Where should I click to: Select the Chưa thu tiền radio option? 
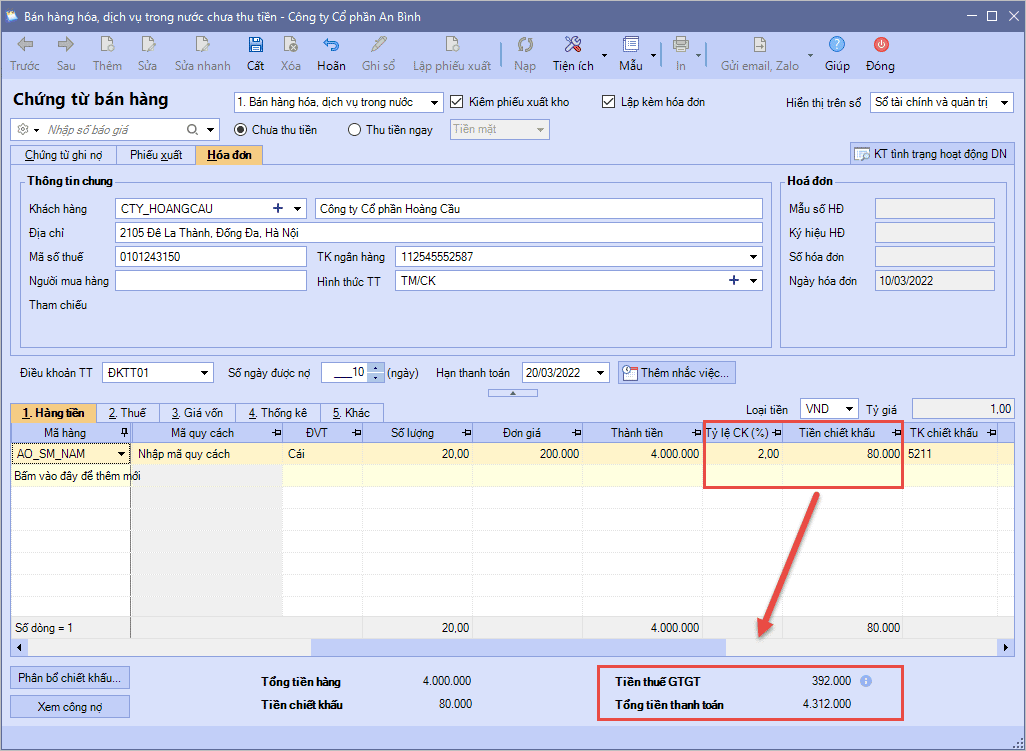[x=241, y=130]
